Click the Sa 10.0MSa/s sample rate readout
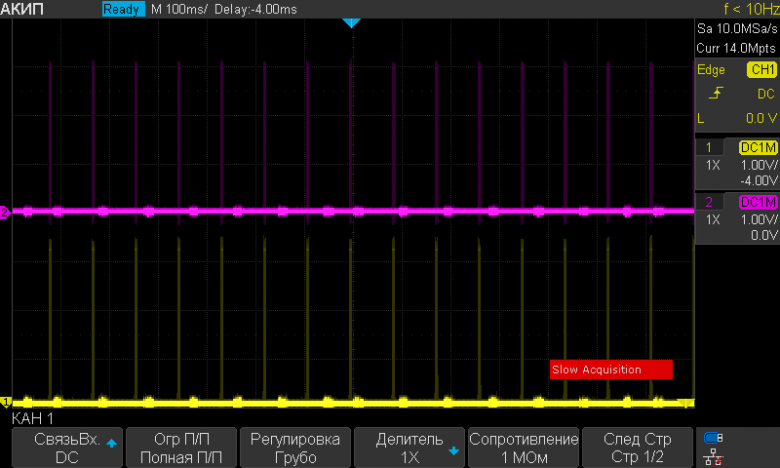This screenshot has height=468, width=780. coord(737,28)
